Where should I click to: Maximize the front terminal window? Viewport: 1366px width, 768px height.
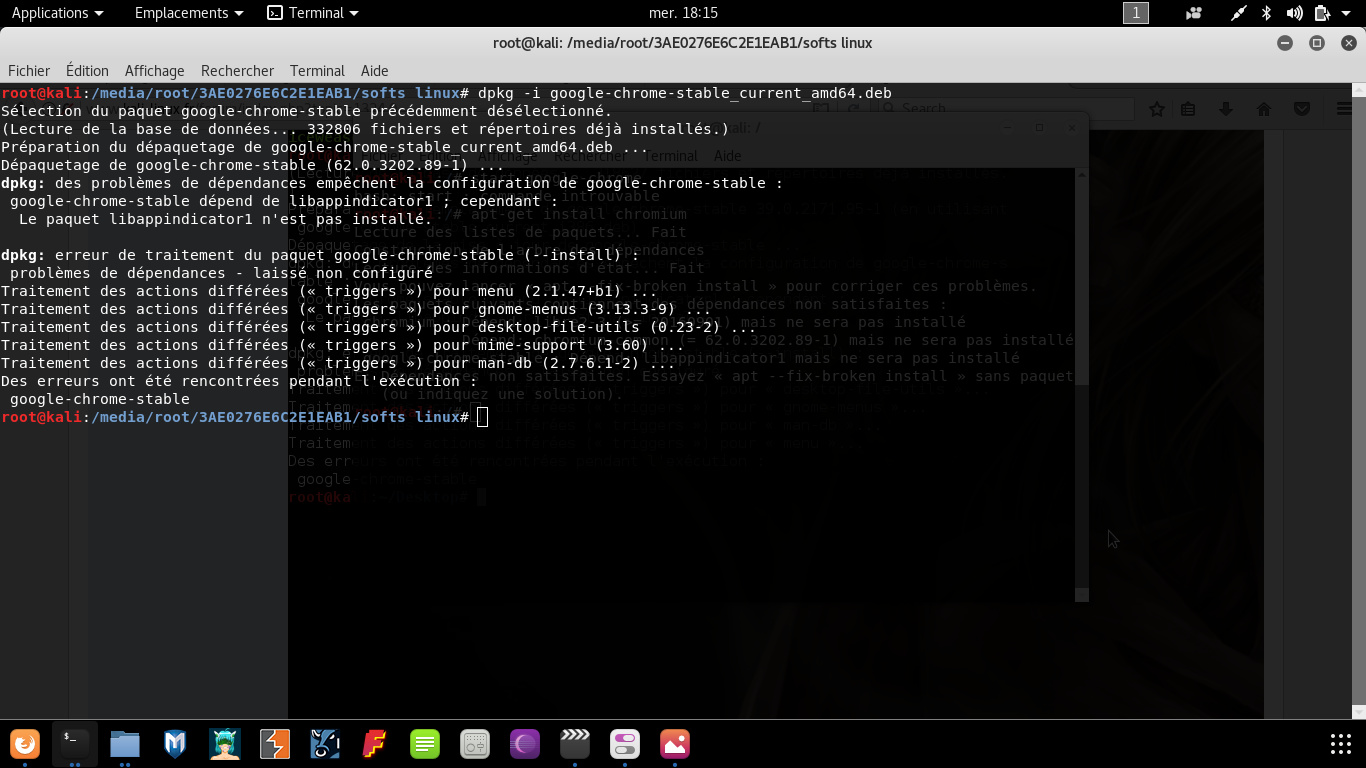click(x=1317, y=43)
